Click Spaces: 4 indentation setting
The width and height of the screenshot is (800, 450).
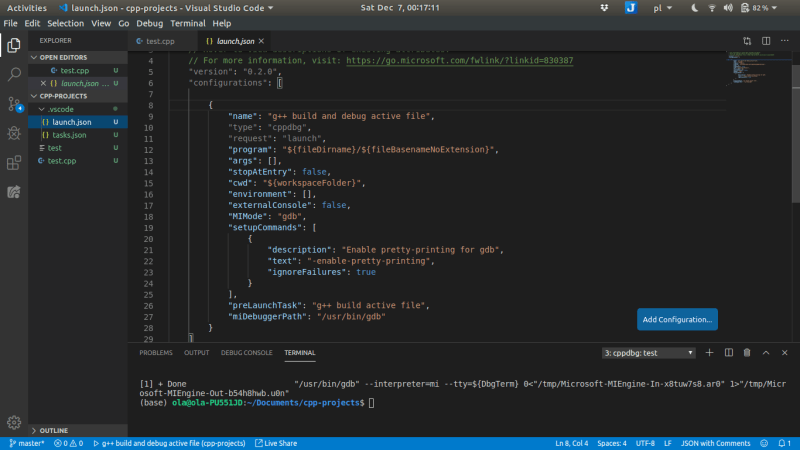point(612,443)
